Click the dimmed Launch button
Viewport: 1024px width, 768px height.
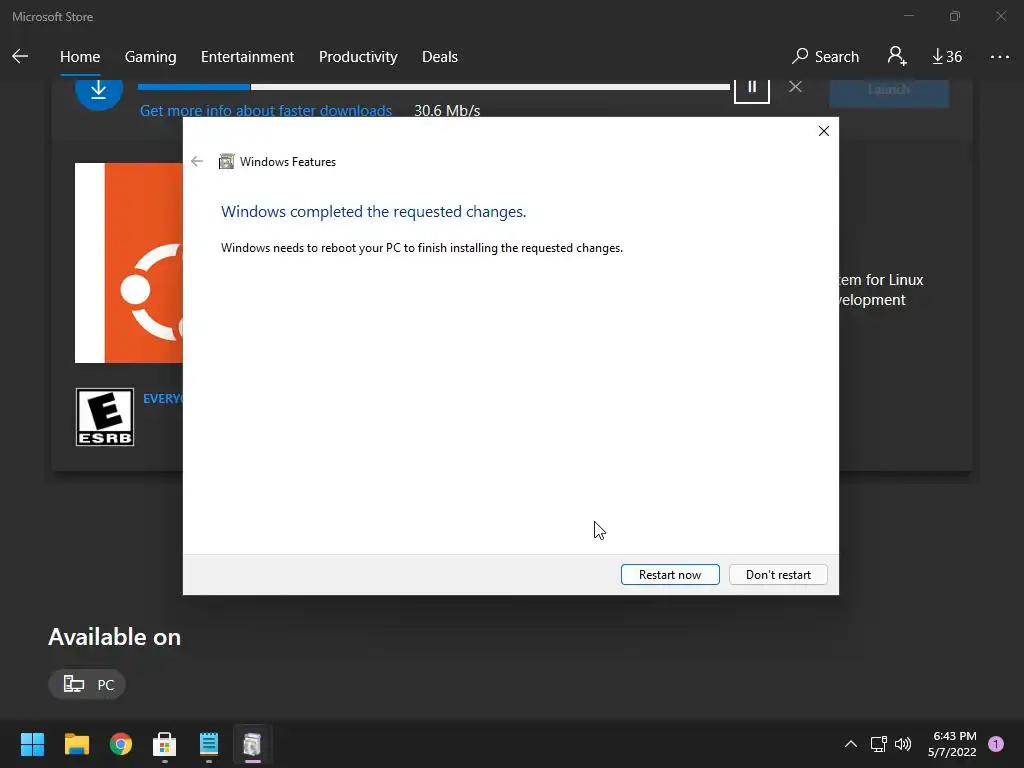tap(889, 92)
